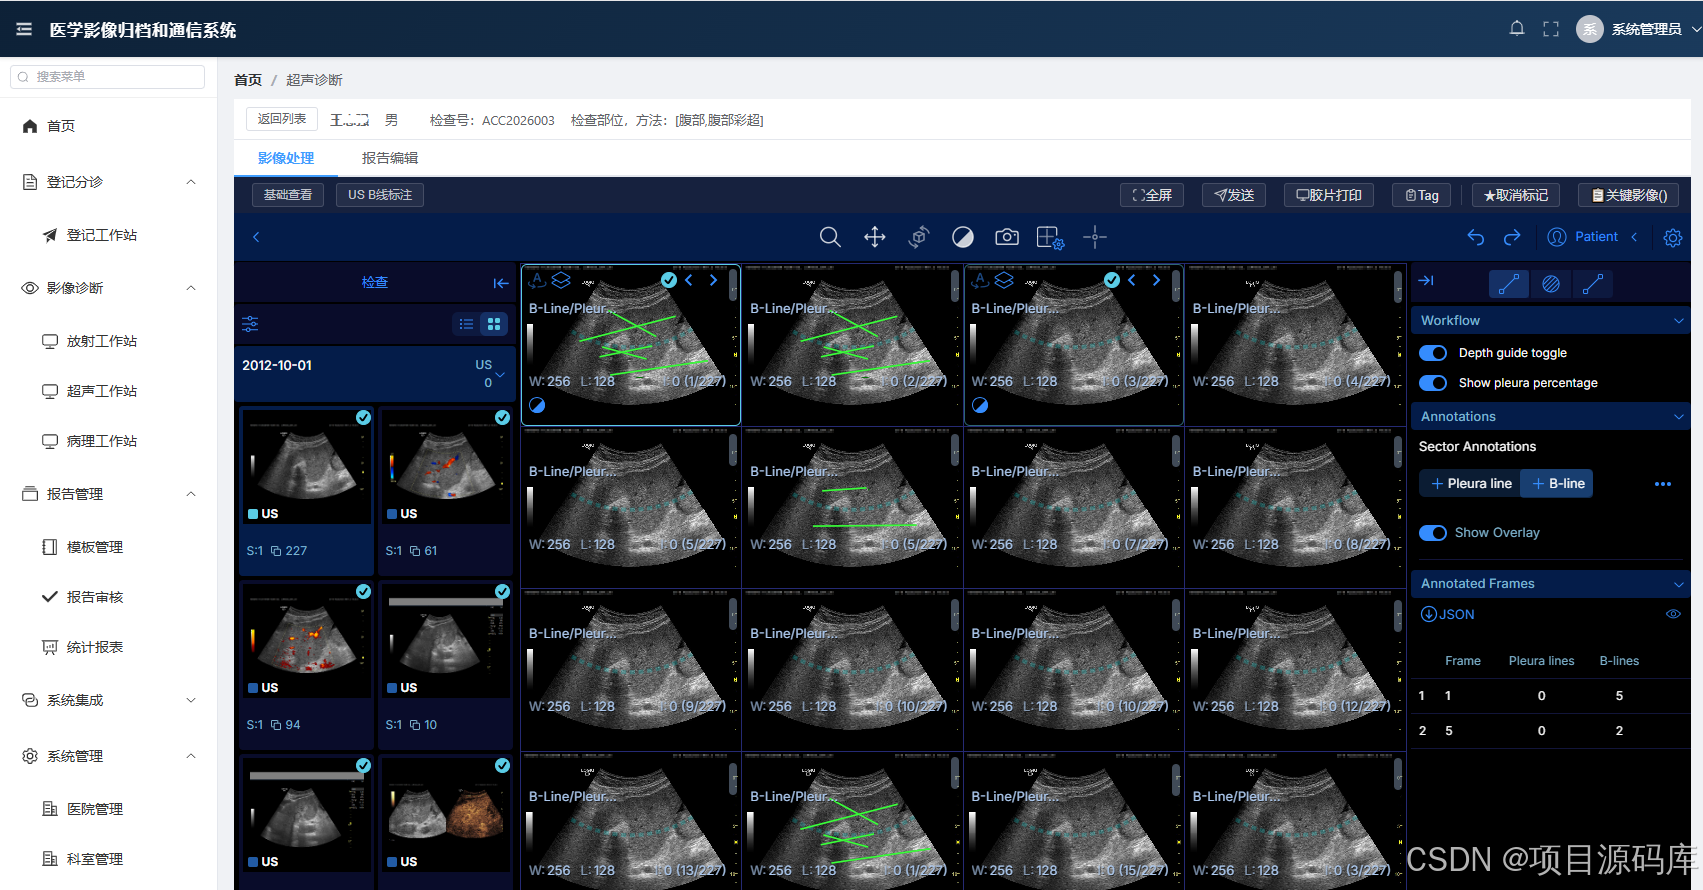Click 返回列表 button
Screen dimensions: 1703x890
coord(282,119)
